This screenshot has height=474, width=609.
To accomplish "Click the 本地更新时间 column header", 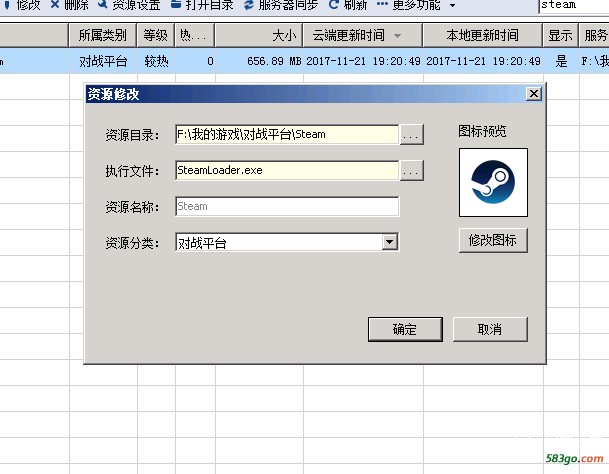I will (482, 35).
